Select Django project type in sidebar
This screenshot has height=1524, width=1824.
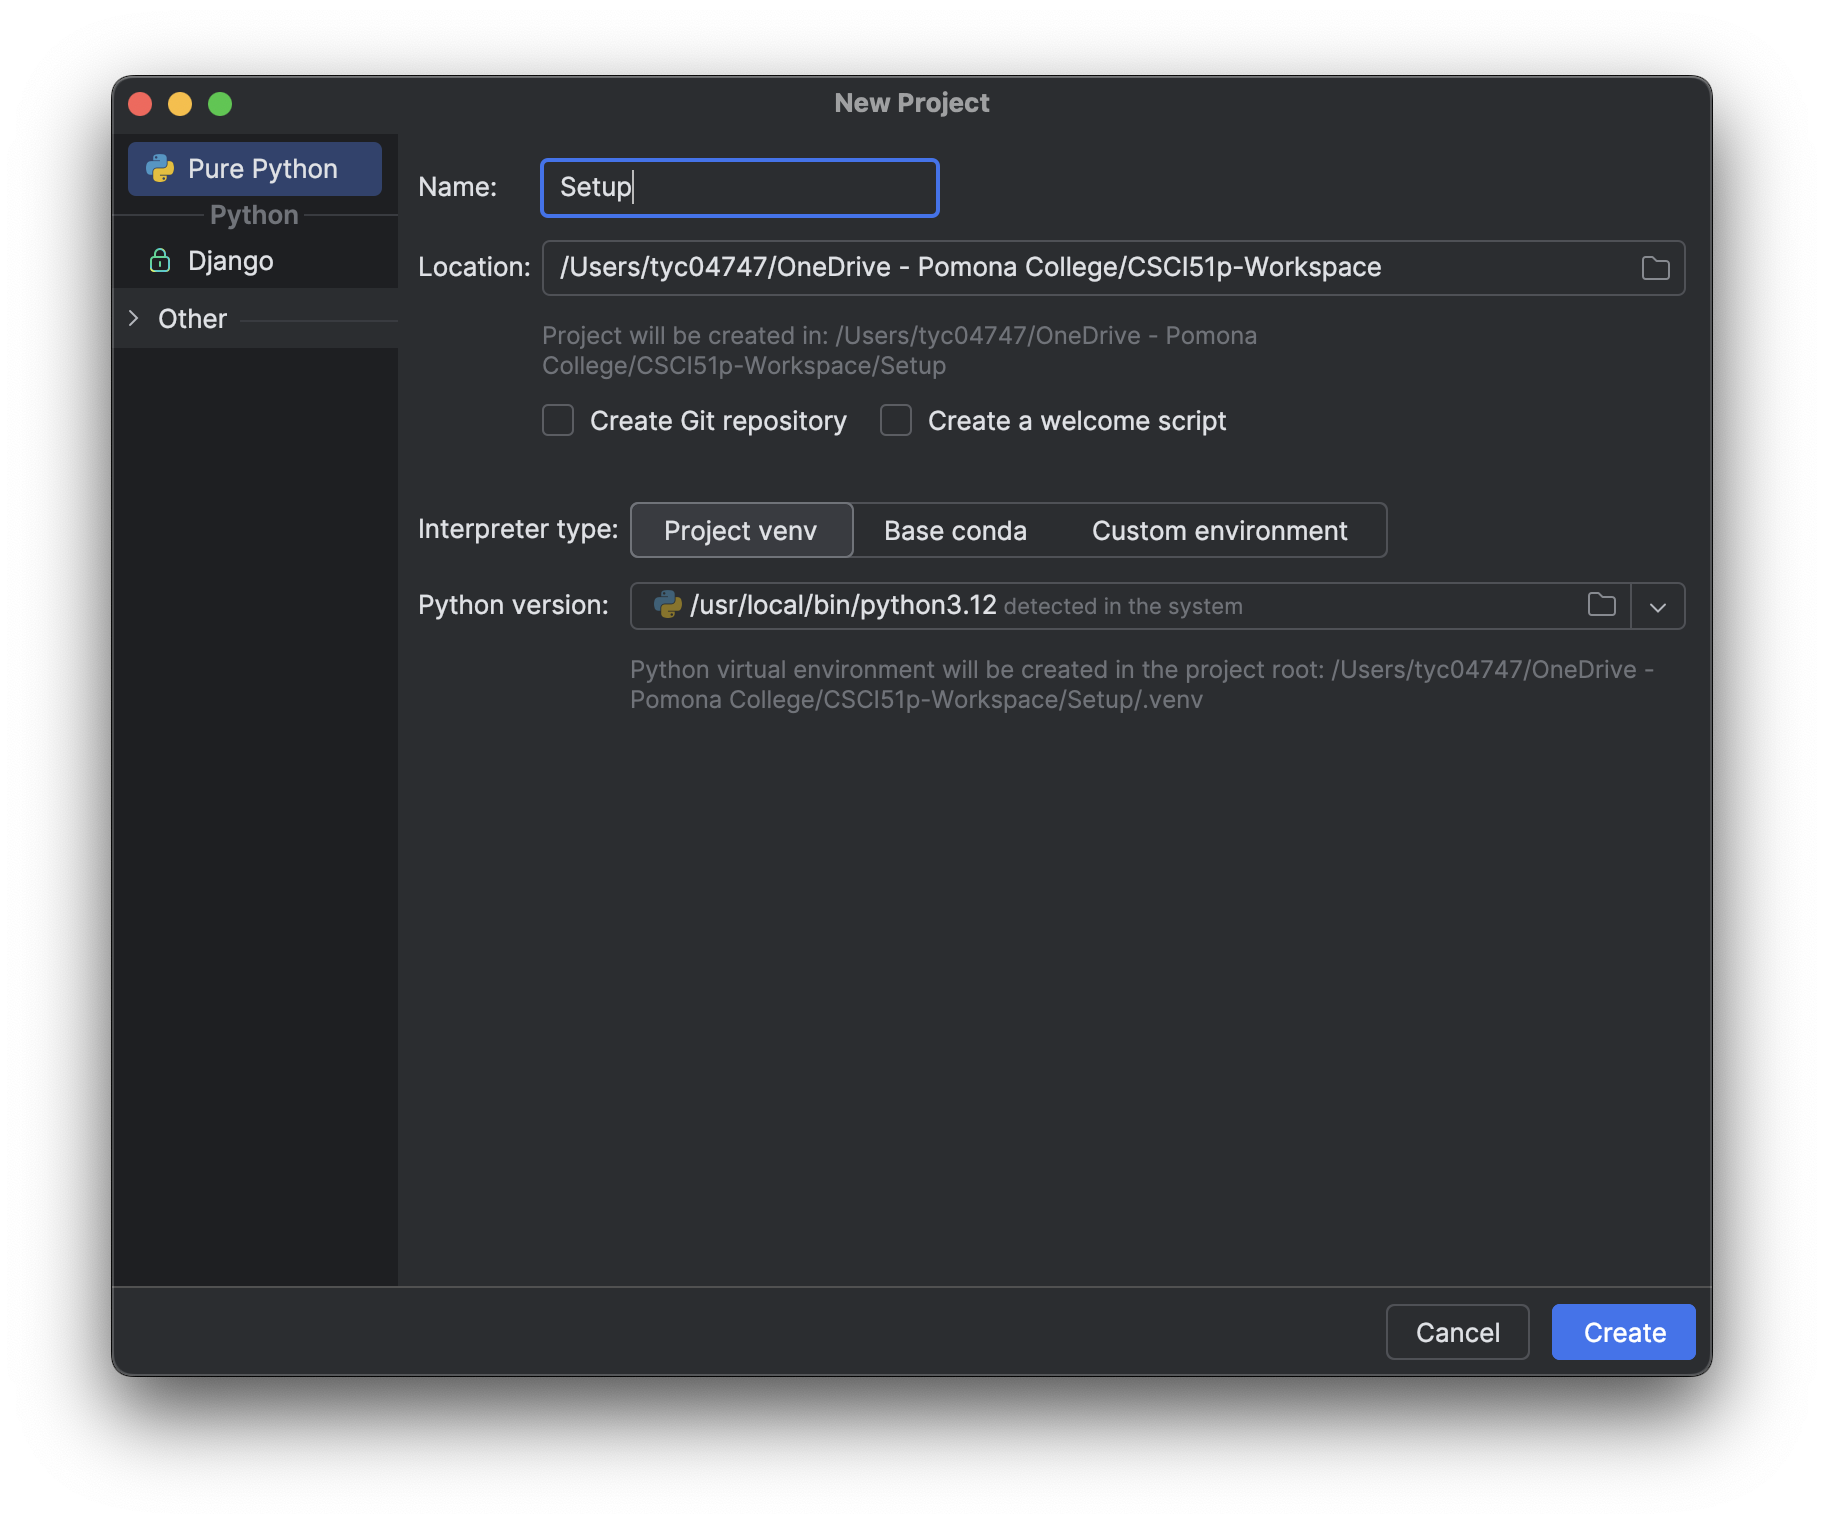coord(230,261)
